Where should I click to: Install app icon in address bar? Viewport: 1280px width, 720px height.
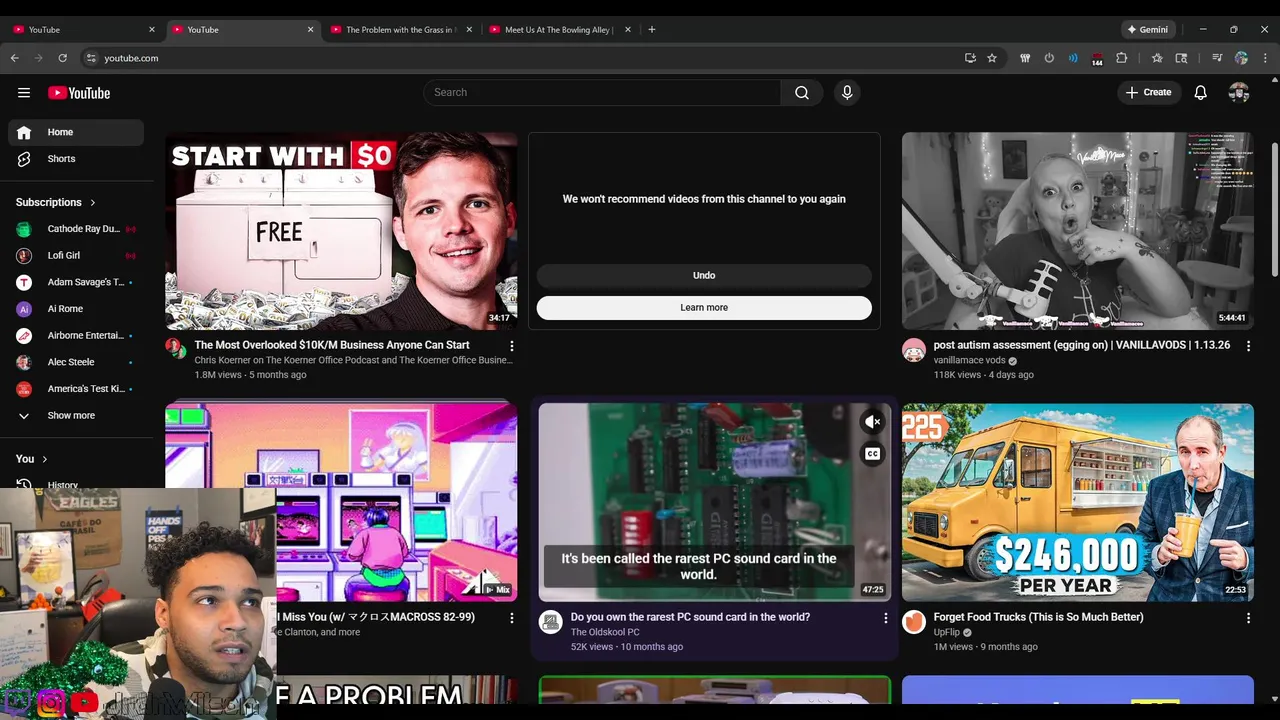coord(970,58)
